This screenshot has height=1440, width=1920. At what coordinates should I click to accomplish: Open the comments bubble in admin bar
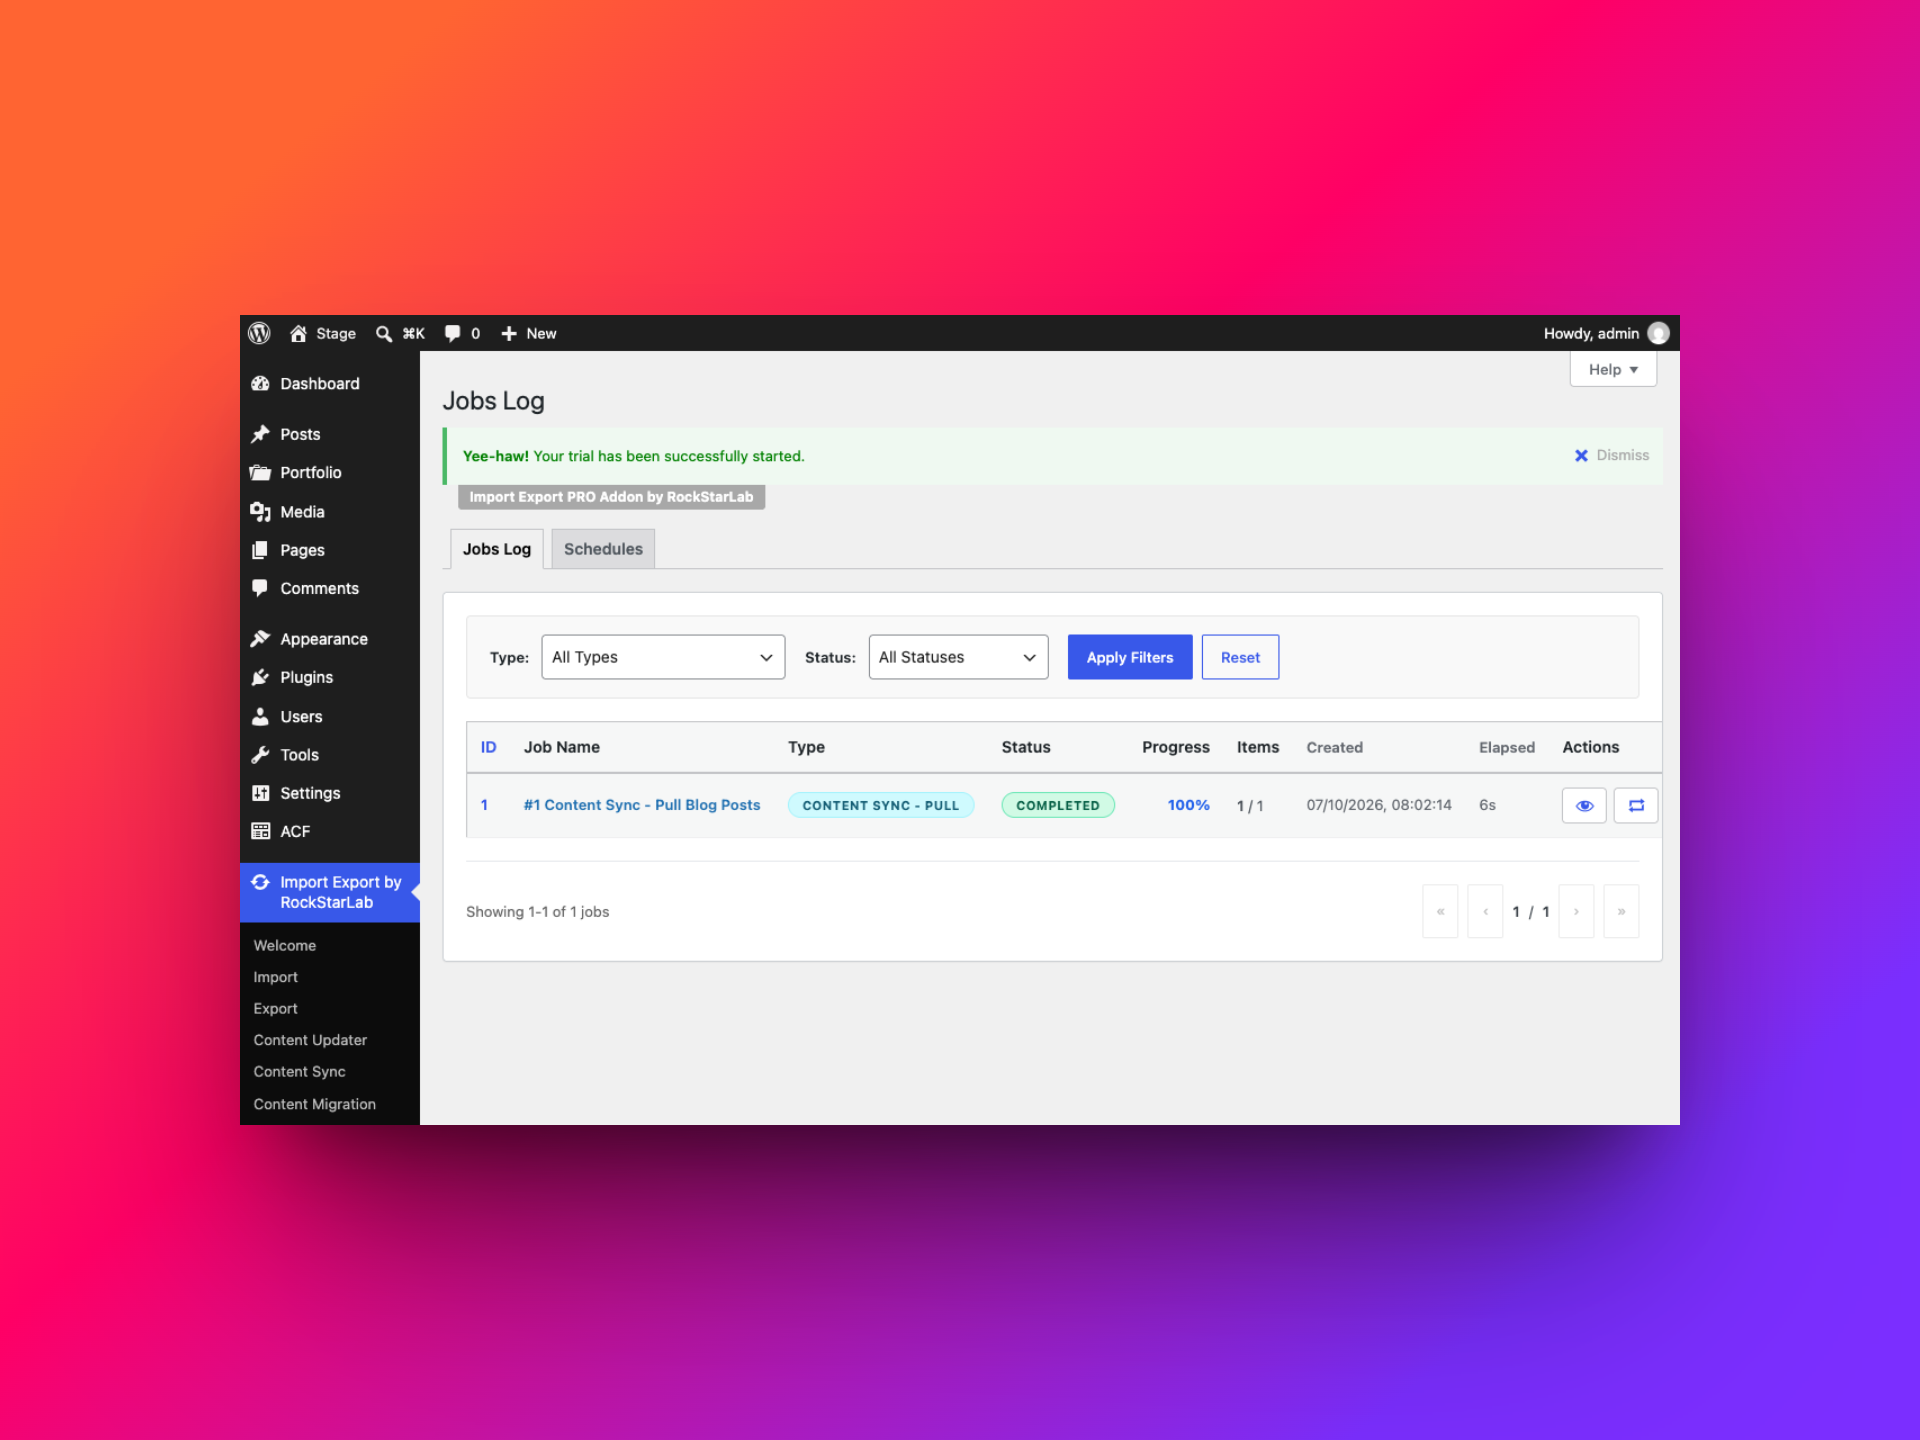point(462,333)
